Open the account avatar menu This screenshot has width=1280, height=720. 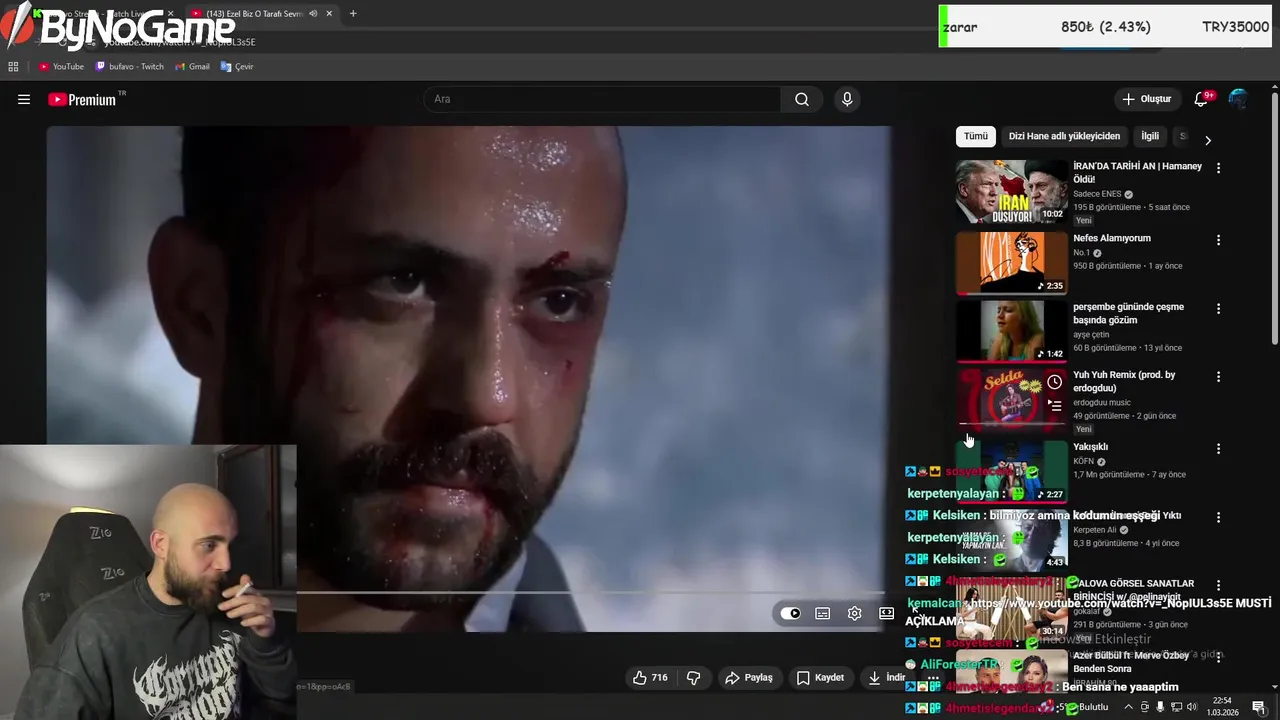(x=1238, y=99)
